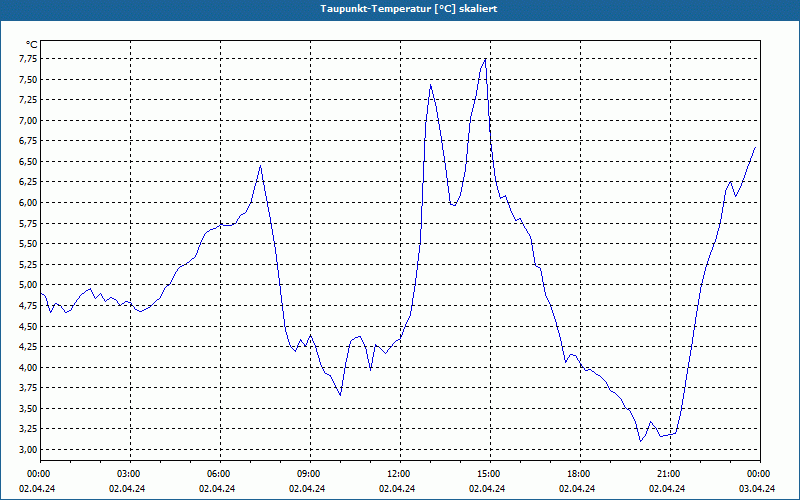Click the curve's lowest point near 20:00
This screenshot has height=500, width=800.
(640, 441)
